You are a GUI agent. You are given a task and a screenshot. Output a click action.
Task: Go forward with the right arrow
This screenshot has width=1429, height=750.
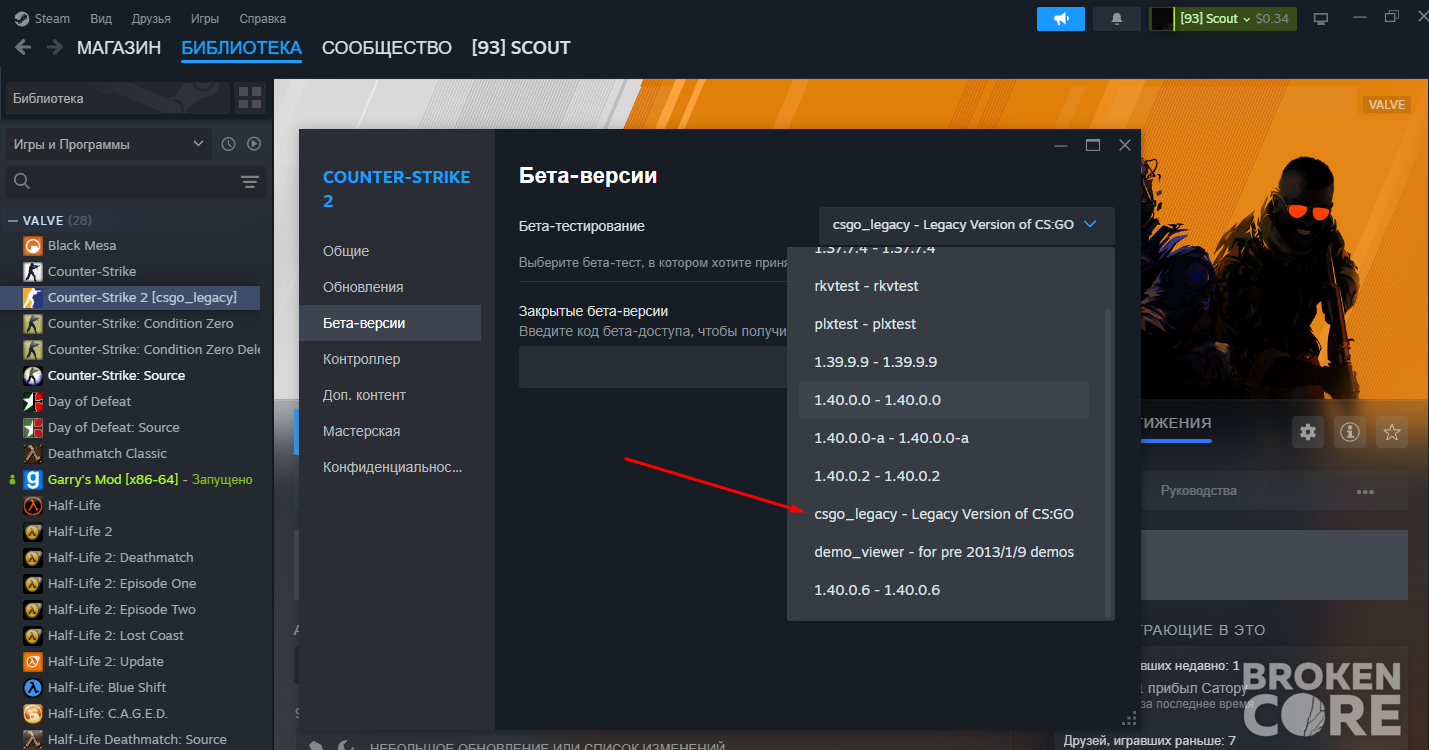[53, 47]
